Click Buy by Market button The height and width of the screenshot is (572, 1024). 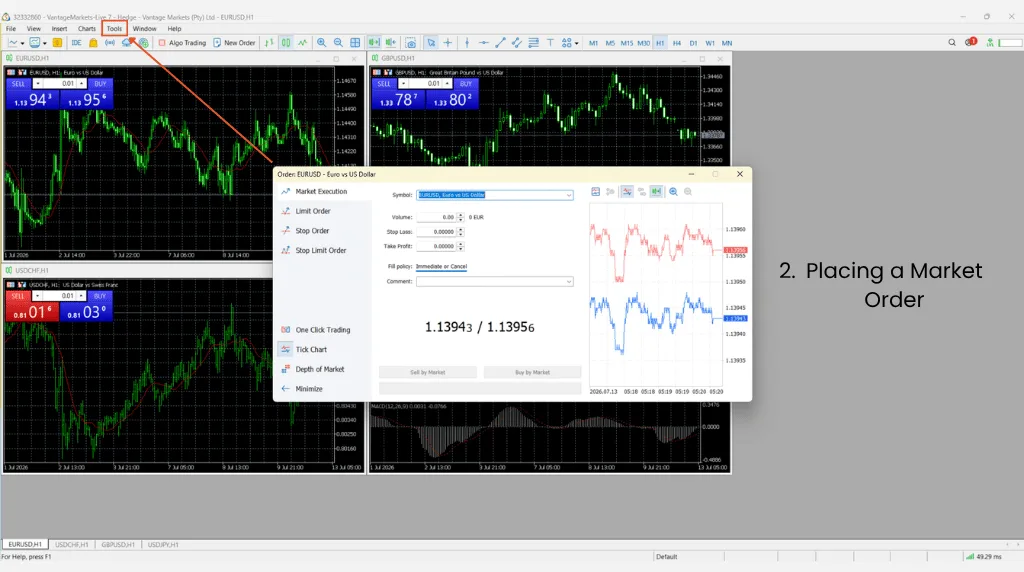coord(532,372)
